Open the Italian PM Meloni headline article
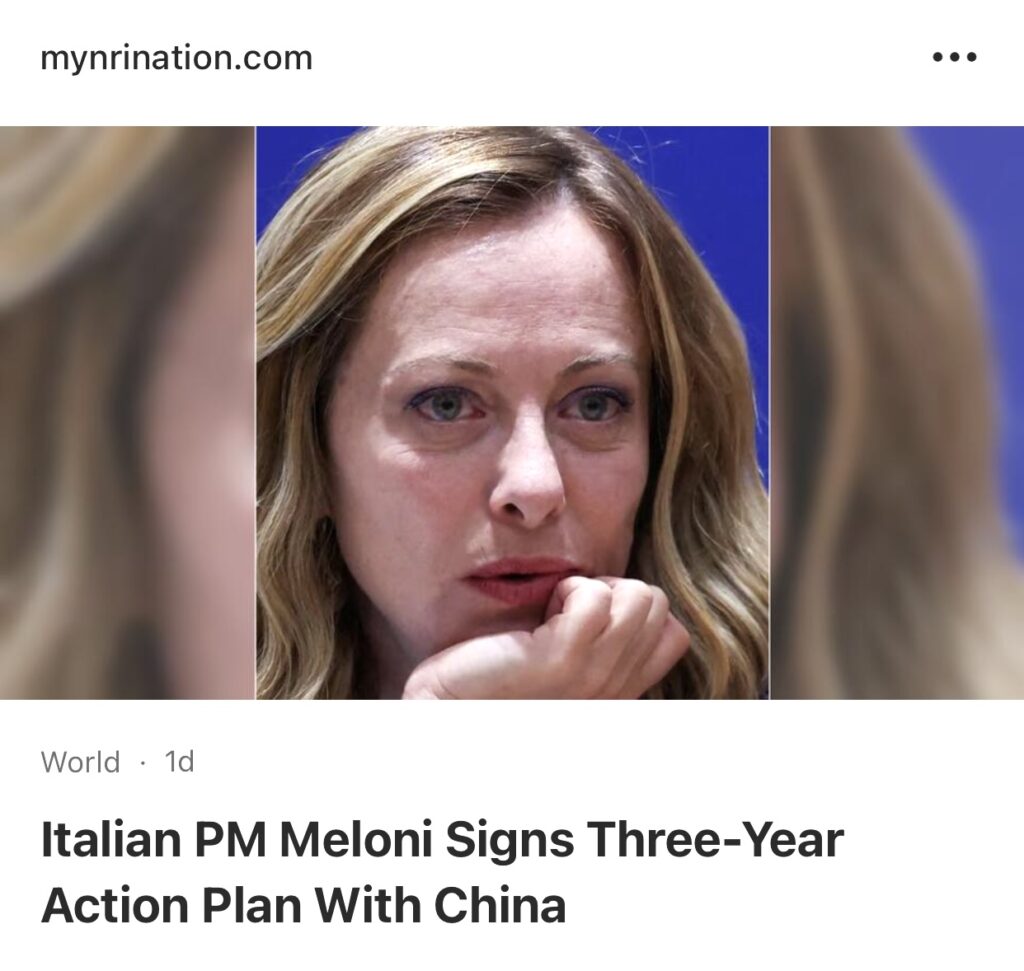Image resolution: width=1024 pixels, height=971 pixels. pos(442,872)
